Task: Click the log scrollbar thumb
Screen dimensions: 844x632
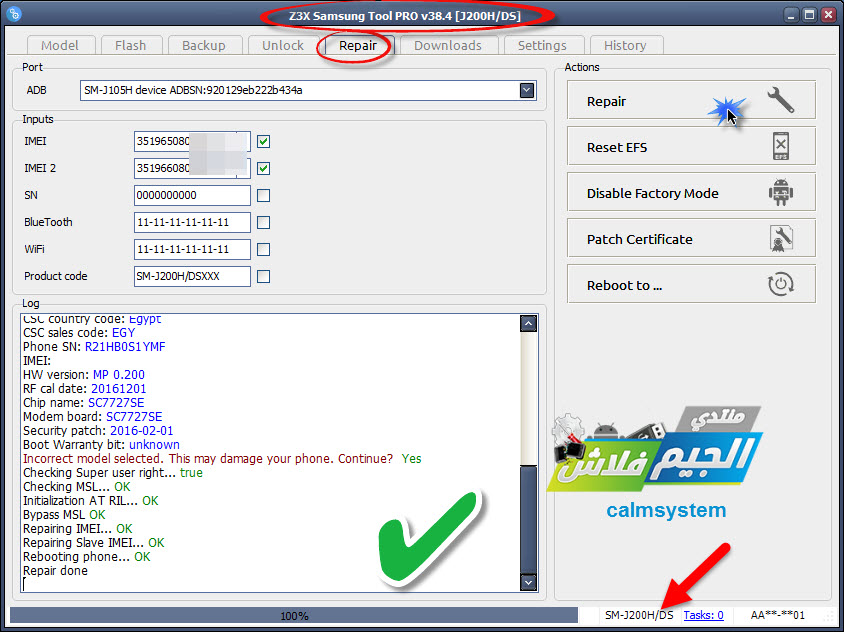Action: 529,519
